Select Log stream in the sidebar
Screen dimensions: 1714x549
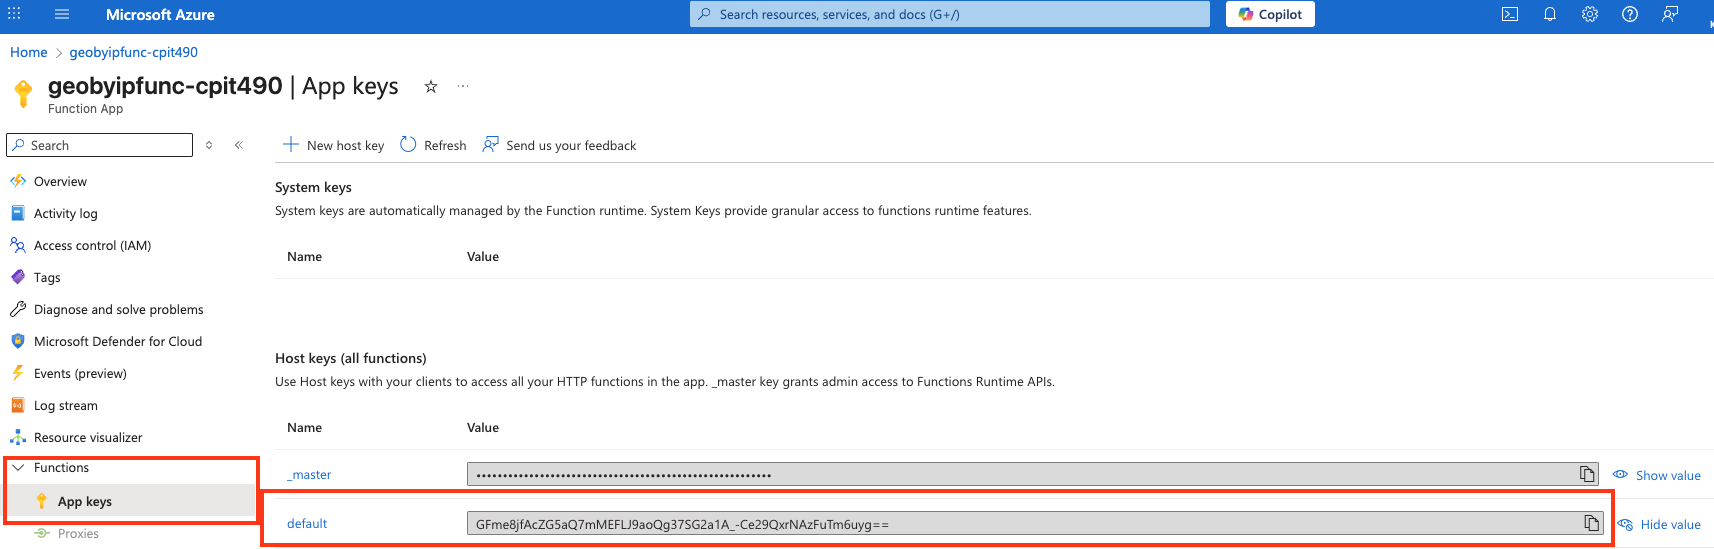(65, 405)
